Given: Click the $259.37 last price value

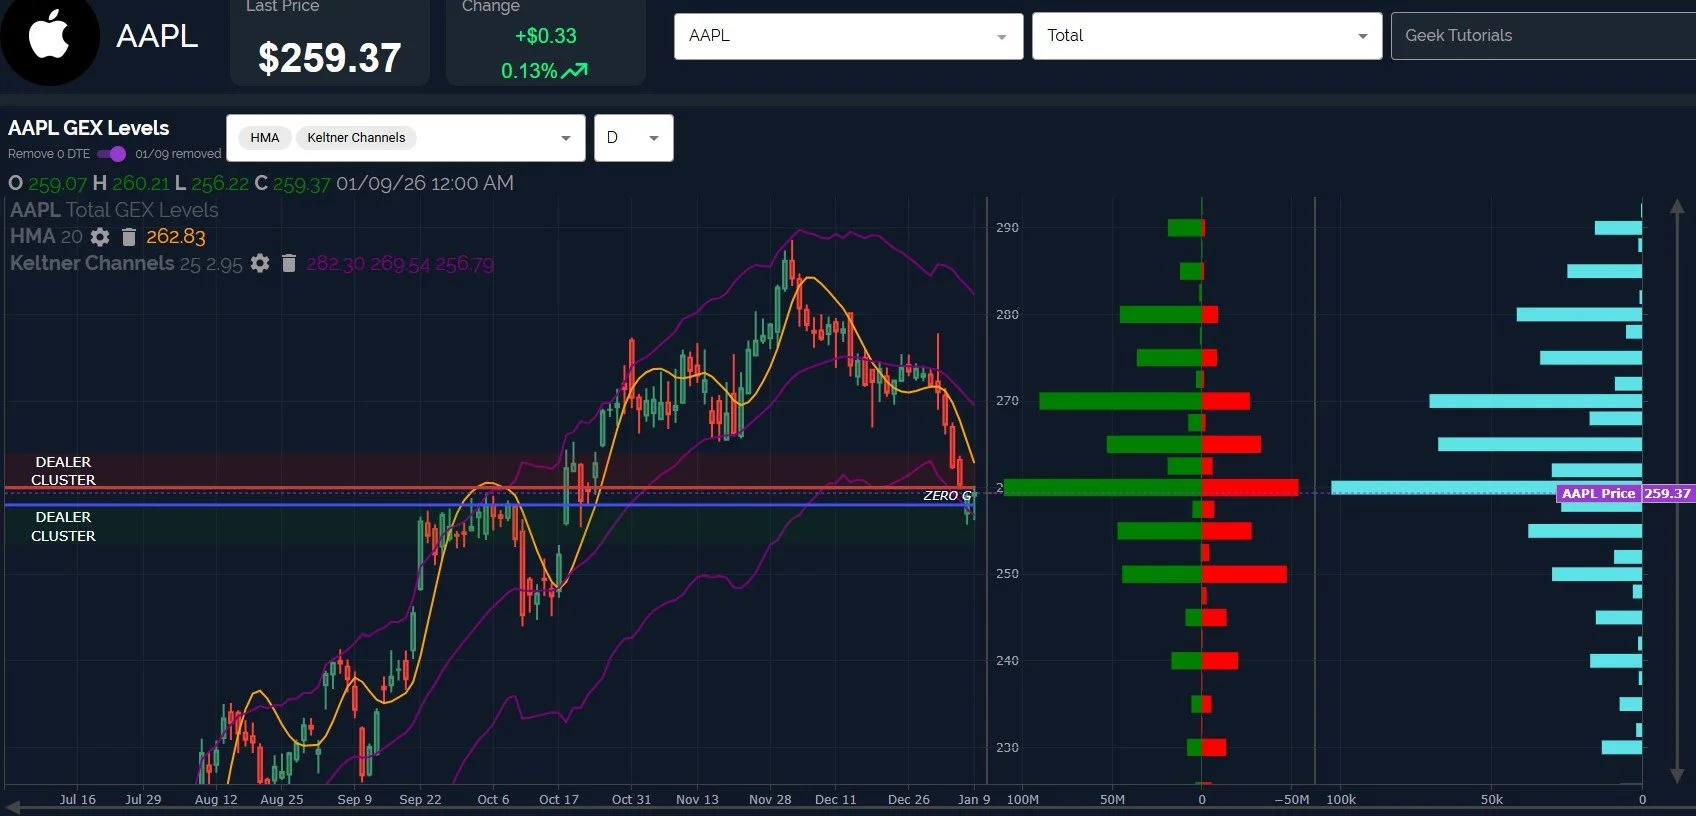Looking at the screenshot, I should click(329, 58).
